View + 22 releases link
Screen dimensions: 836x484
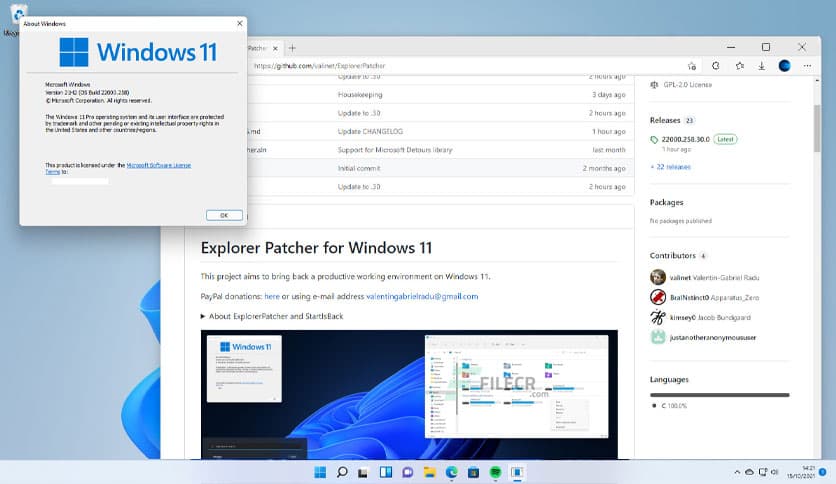[x=670, y=167]
